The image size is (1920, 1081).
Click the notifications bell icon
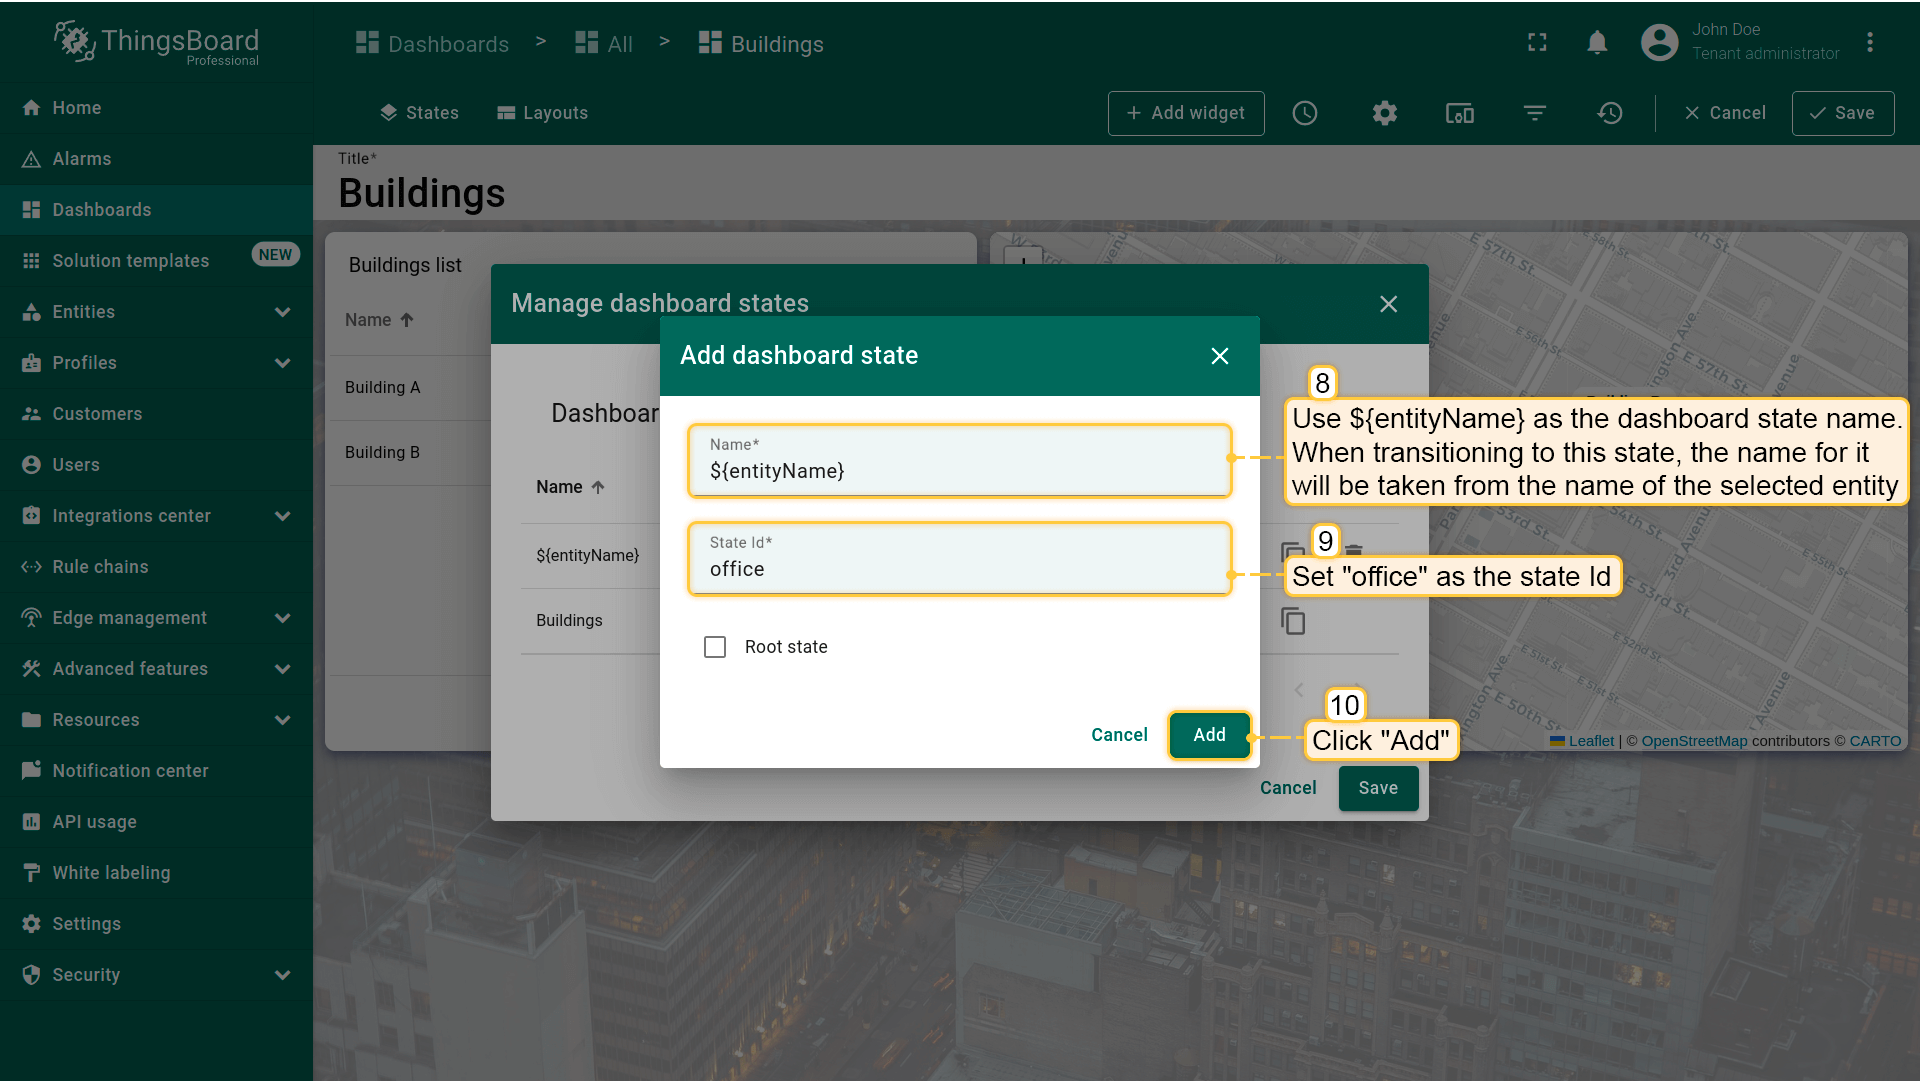tap(1597, 43)
